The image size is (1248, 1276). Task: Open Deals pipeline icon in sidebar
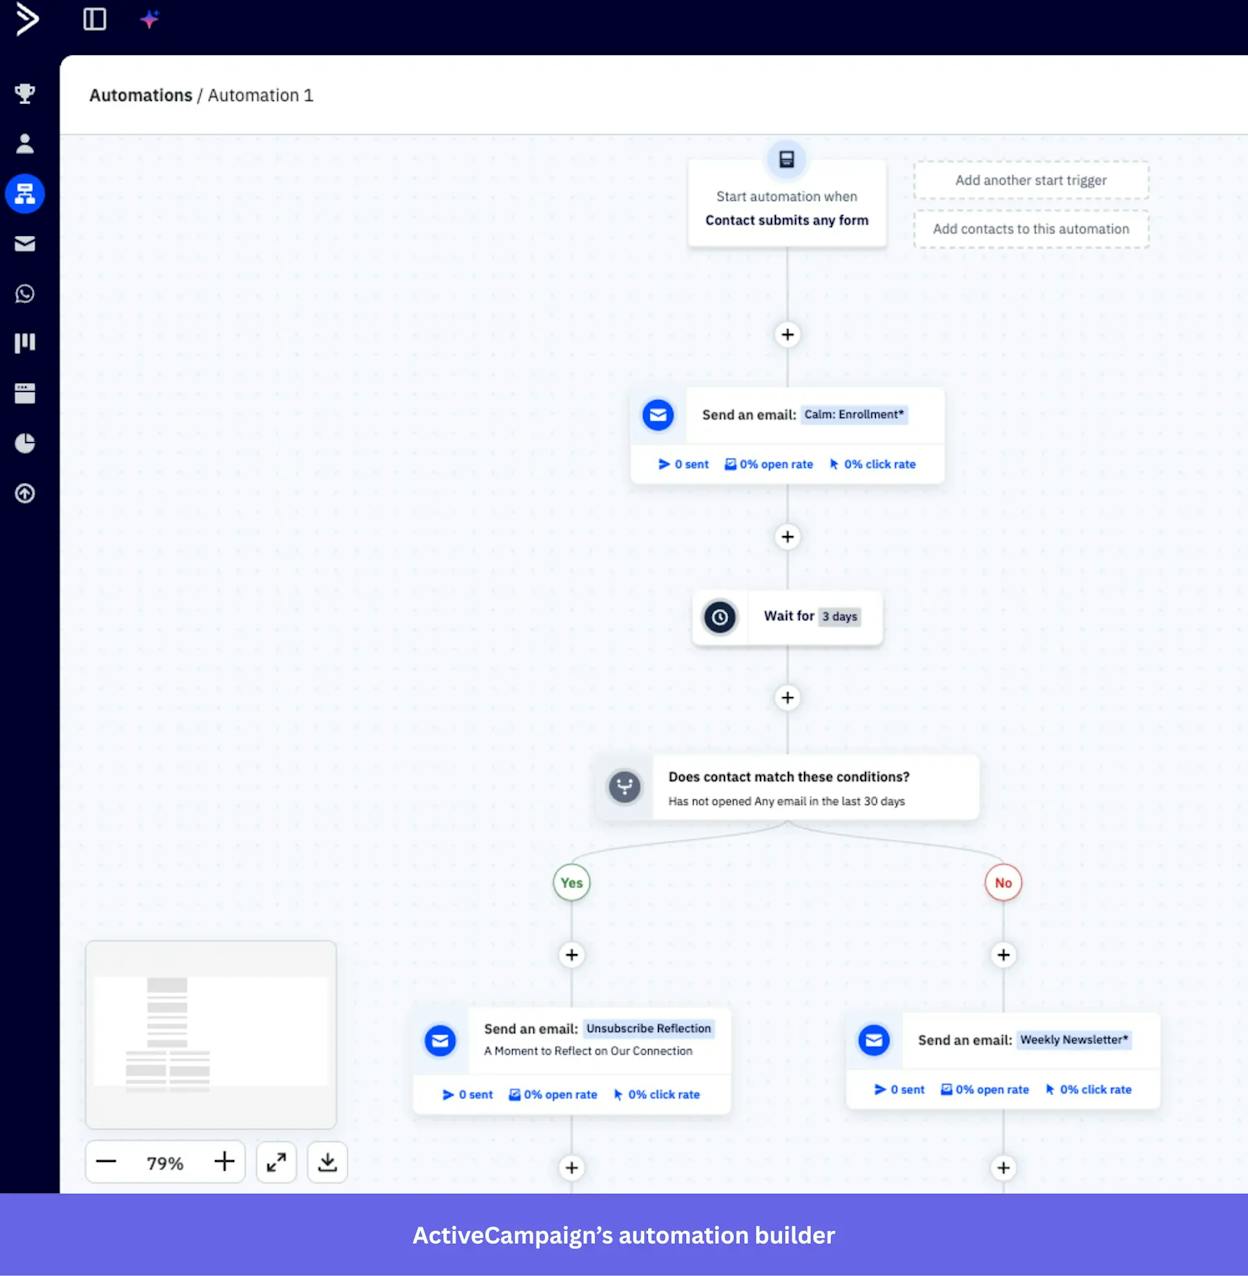pyautogui.click(x=25, y=343)
